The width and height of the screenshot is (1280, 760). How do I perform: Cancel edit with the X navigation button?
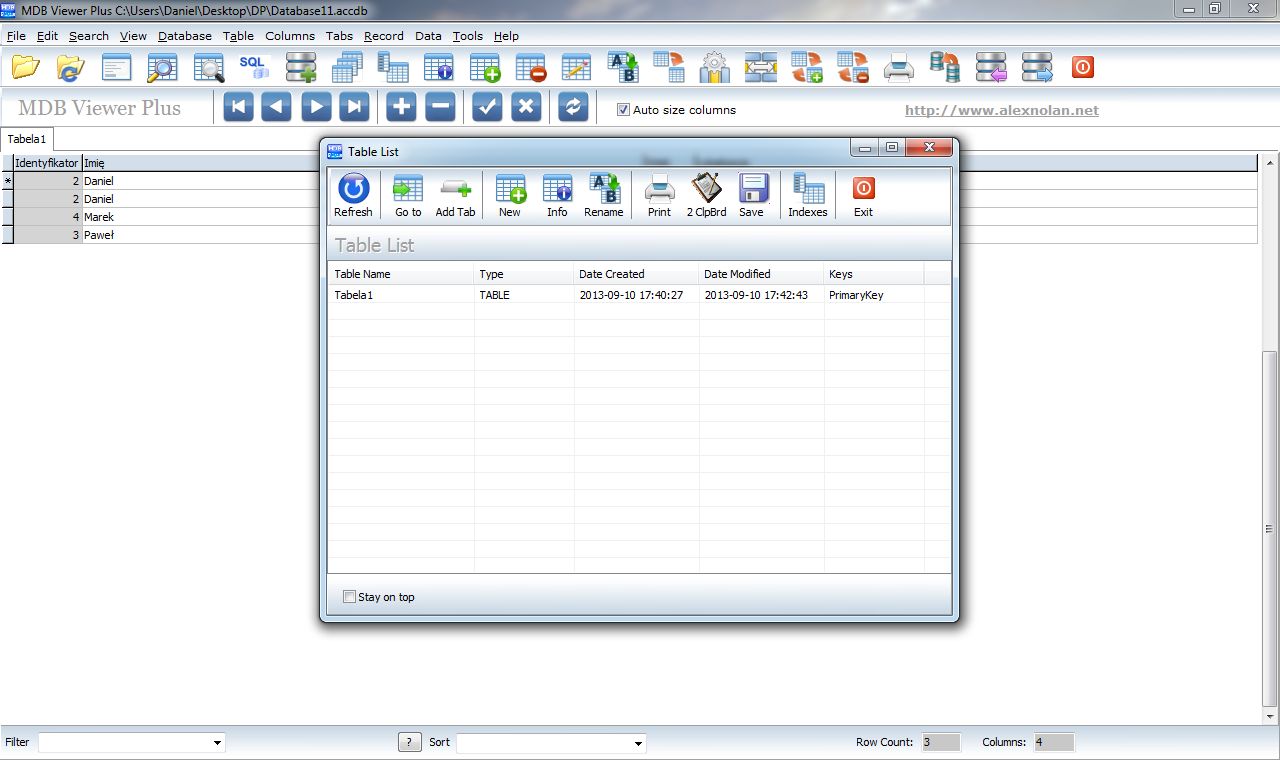526,107
